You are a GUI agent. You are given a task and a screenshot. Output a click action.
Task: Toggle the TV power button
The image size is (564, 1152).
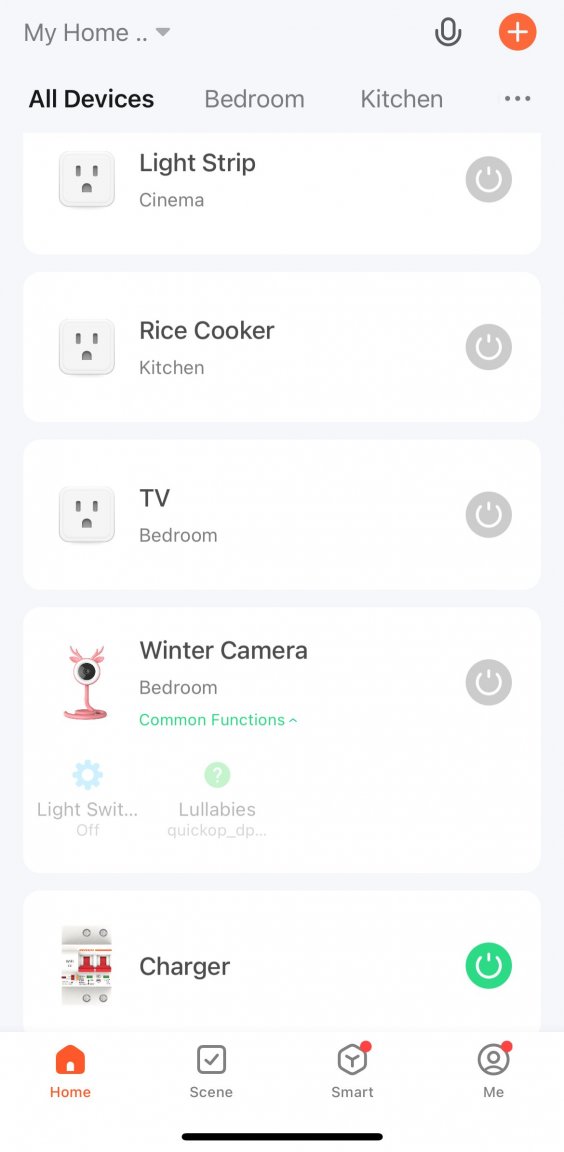(488, 514)
